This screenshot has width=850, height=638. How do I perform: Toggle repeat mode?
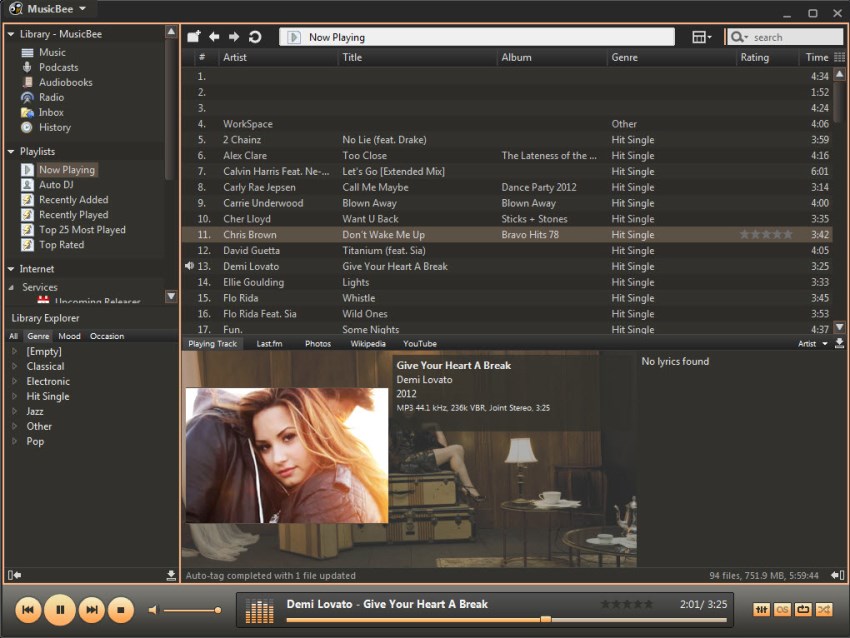(803, 609)
